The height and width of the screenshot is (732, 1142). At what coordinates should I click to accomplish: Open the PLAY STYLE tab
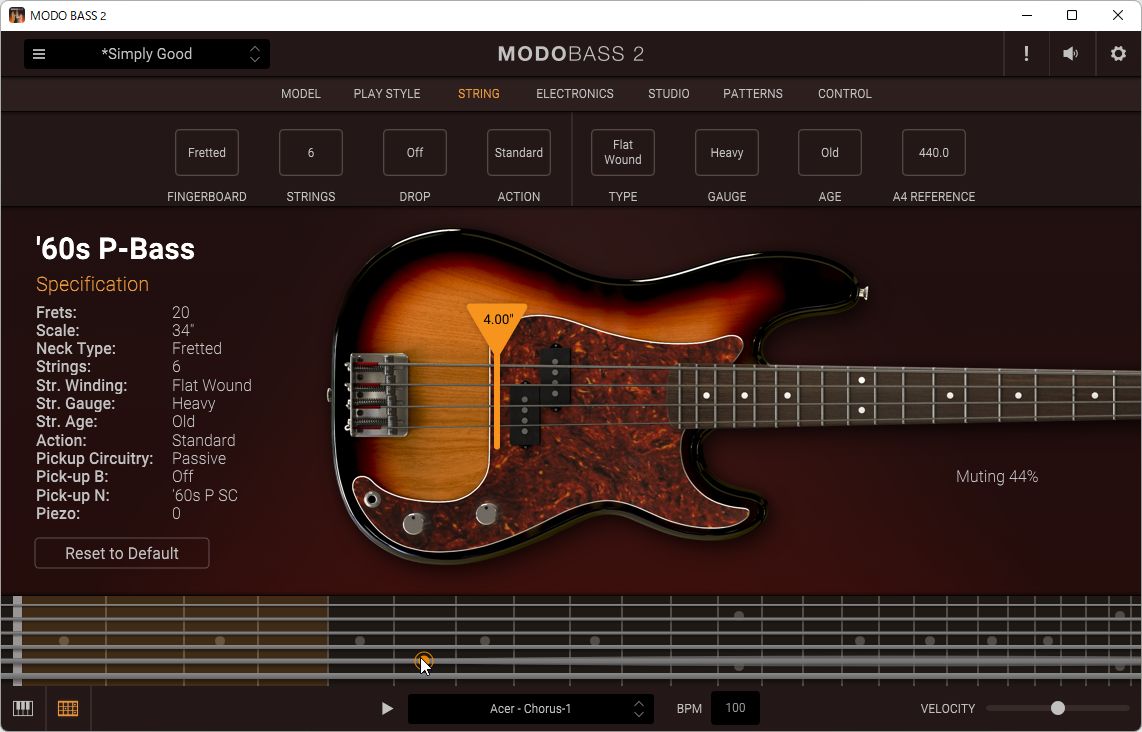tap(387, 94)
